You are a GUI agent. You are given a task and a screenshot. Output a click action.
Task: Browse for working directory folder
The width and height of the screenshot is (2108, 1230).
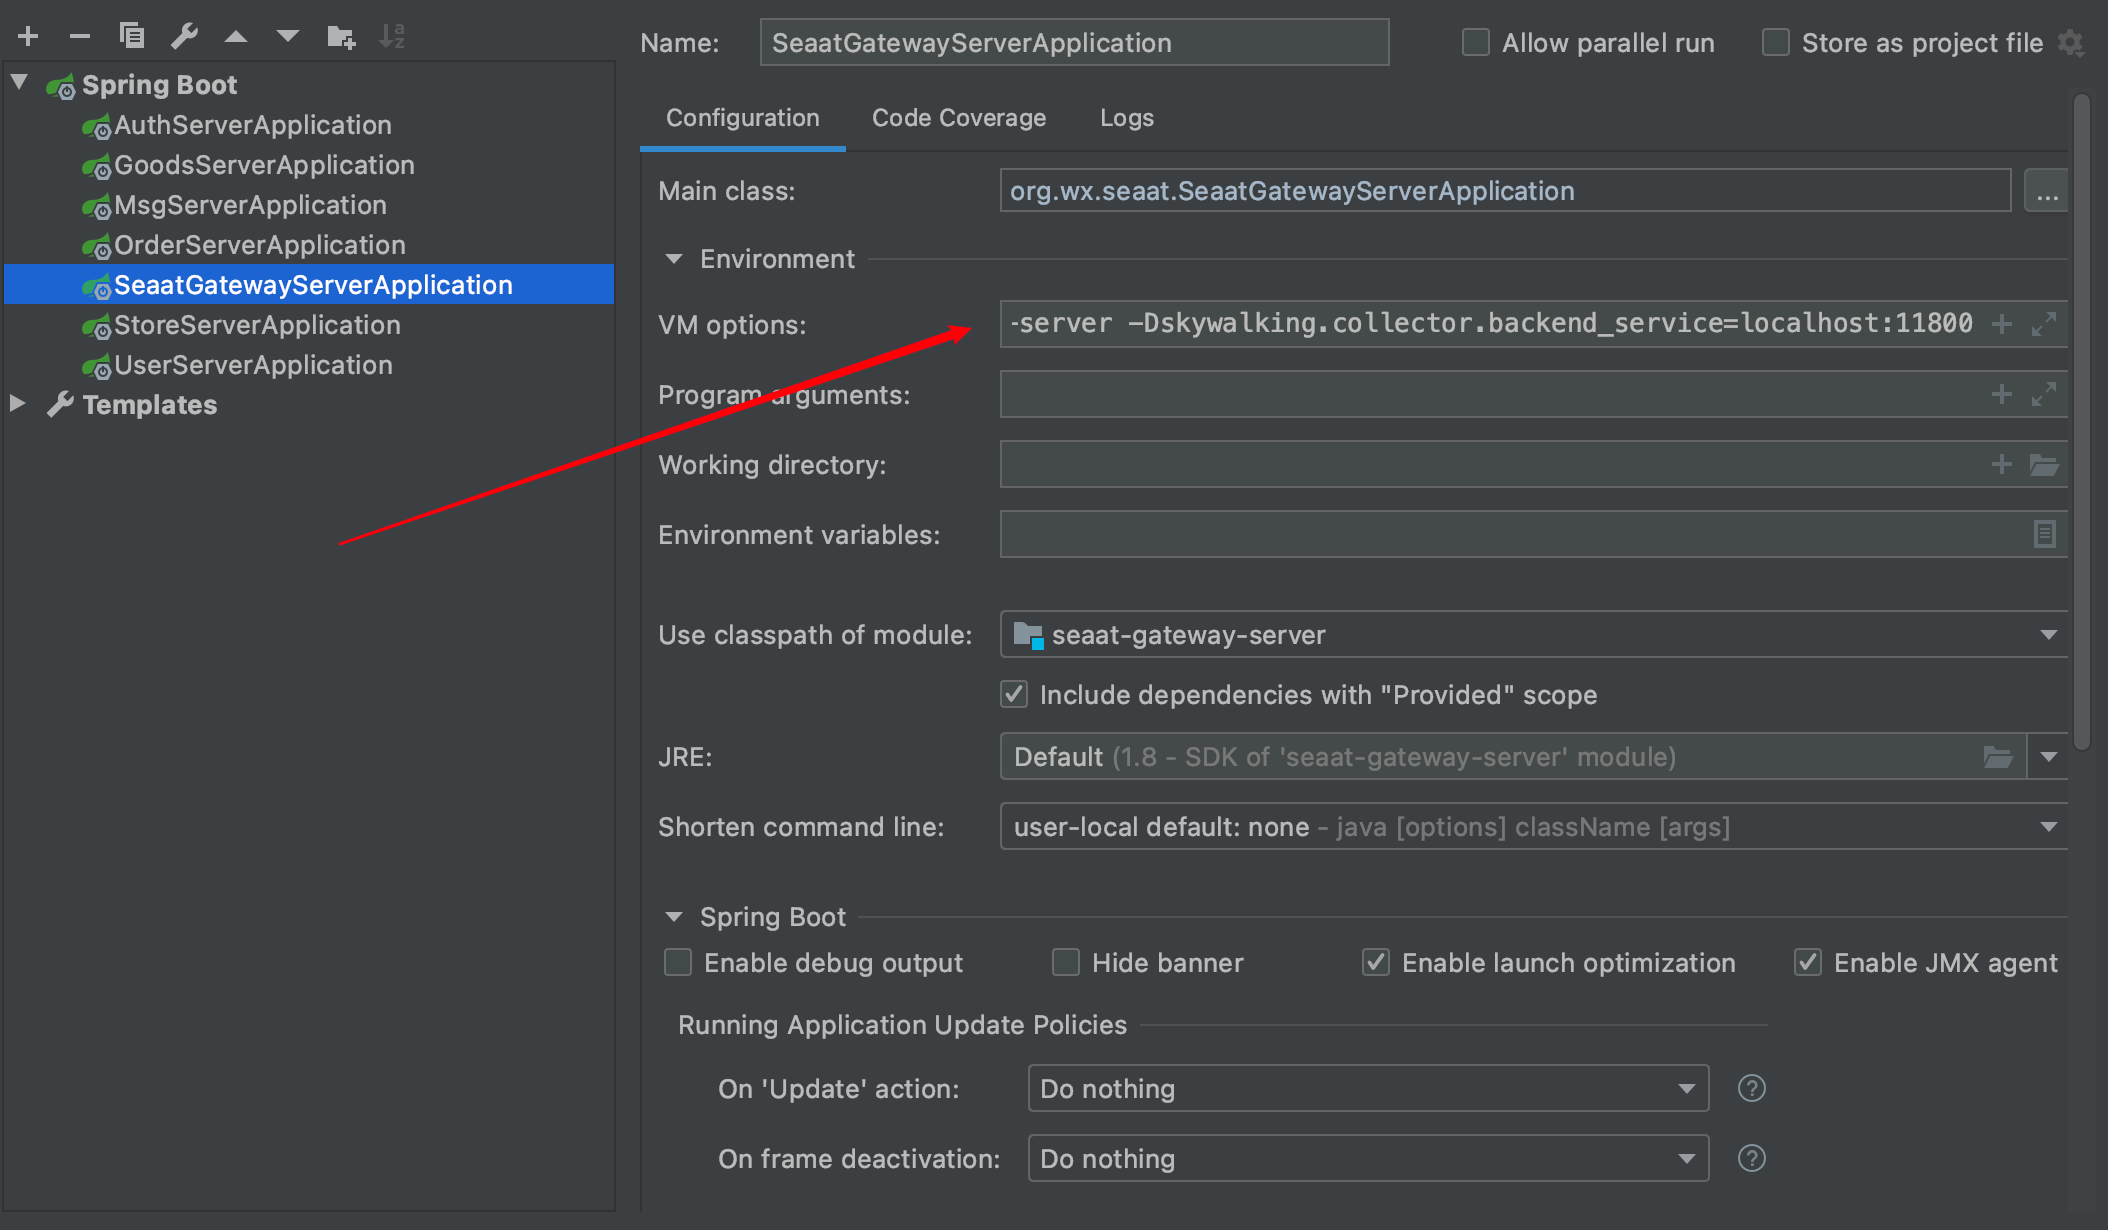(x=2044, y=464)
